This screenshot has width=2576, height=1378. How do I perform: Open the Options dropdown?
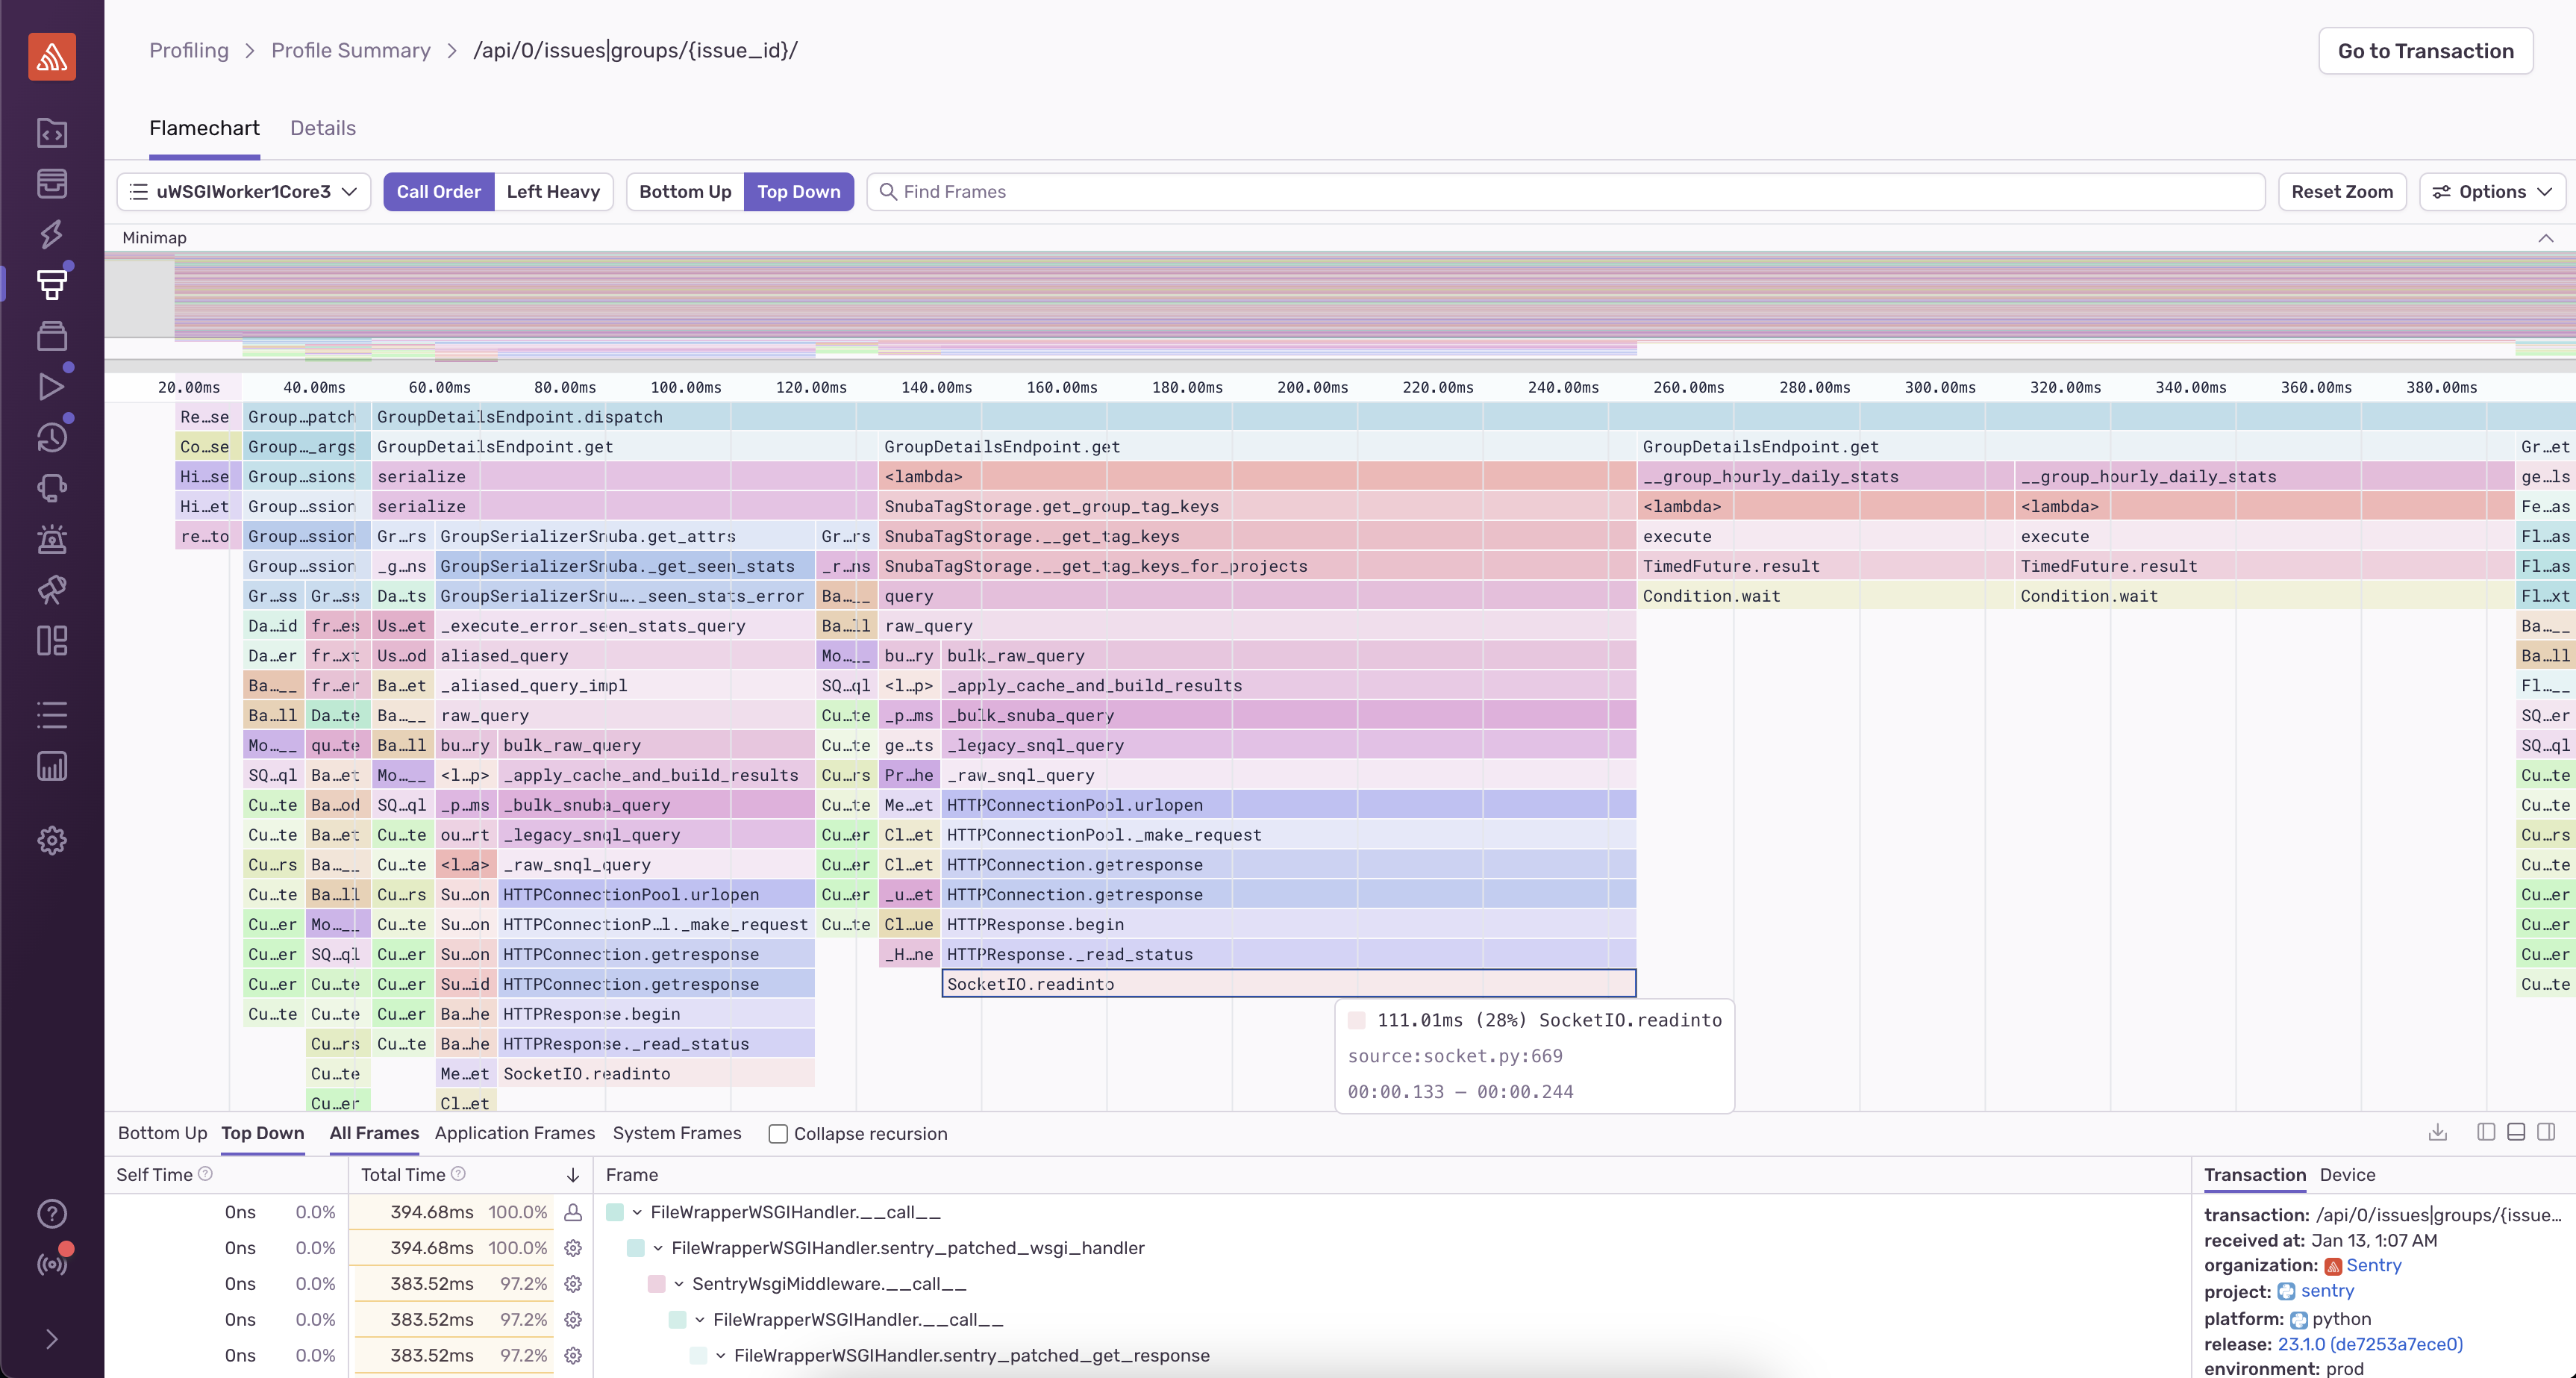pyautogui.click(x=2492, y=192)
